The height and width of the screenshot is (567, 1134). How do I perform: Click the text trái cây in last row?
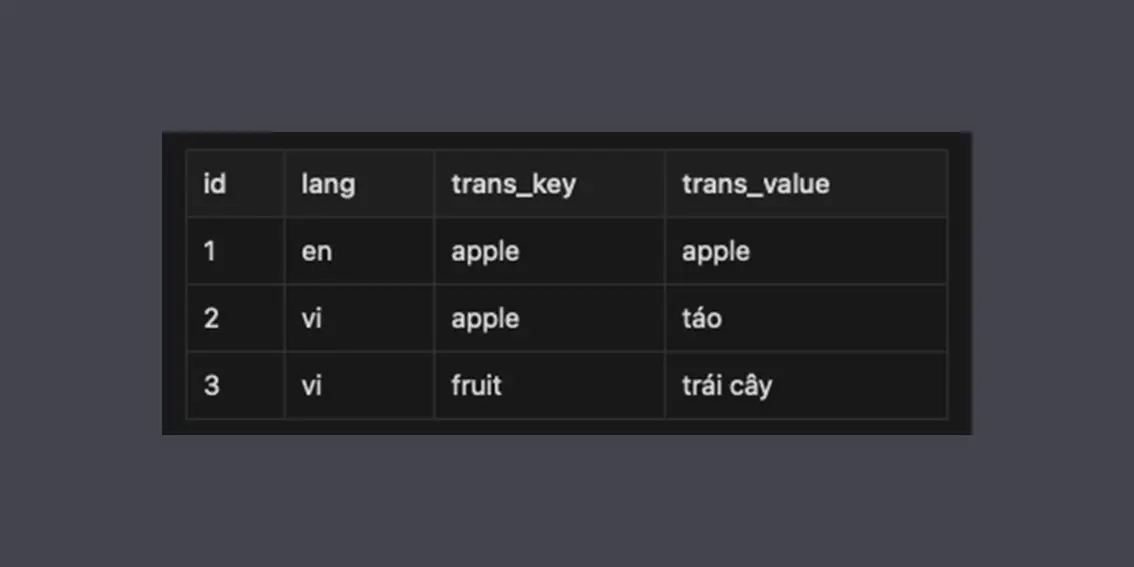727,385
